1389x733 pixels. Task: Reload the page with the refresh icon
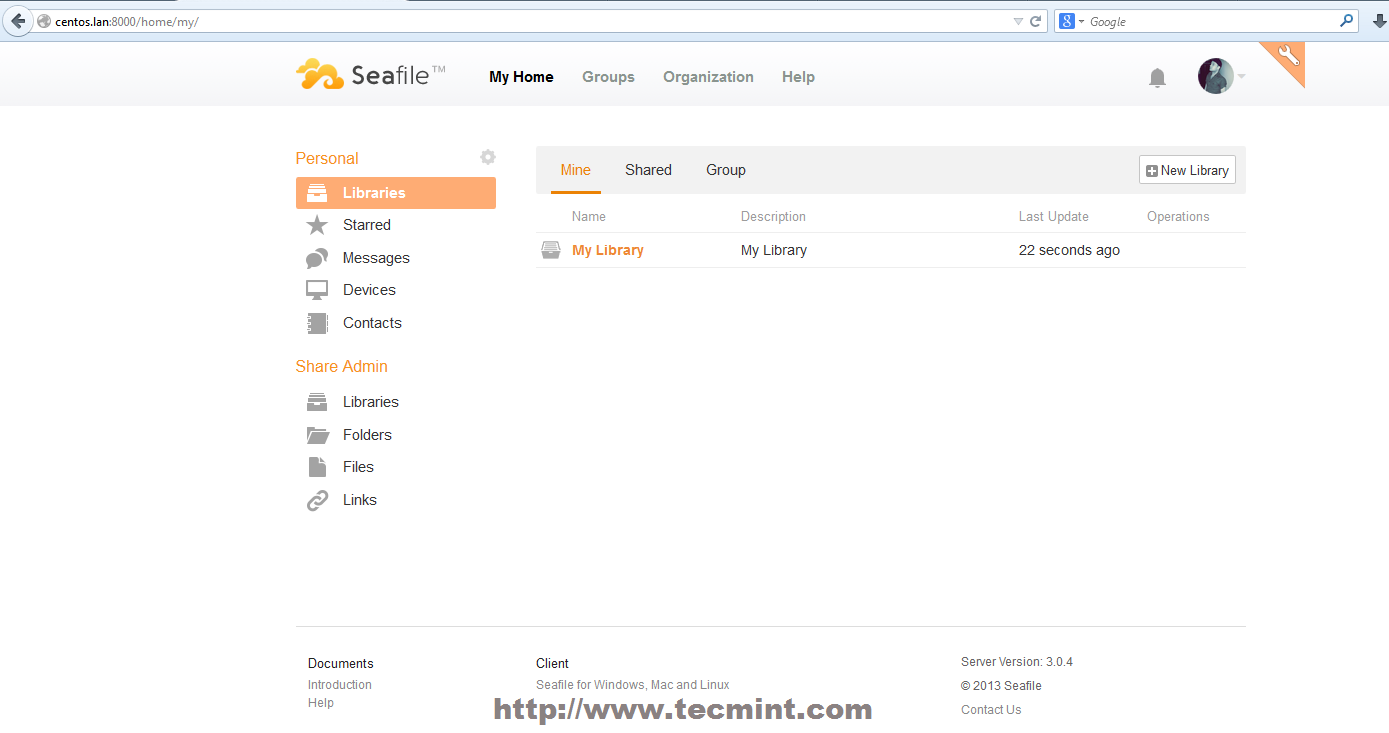click(1036, 21)
